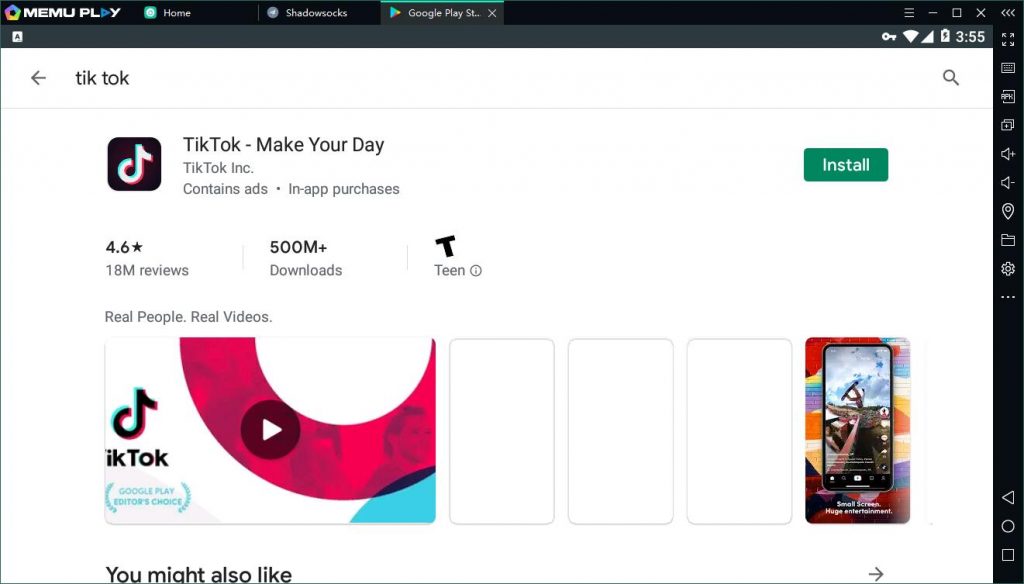Install TikTok with the green button
This screenshot has width=1024, height=584.
(x=845, y=165)
